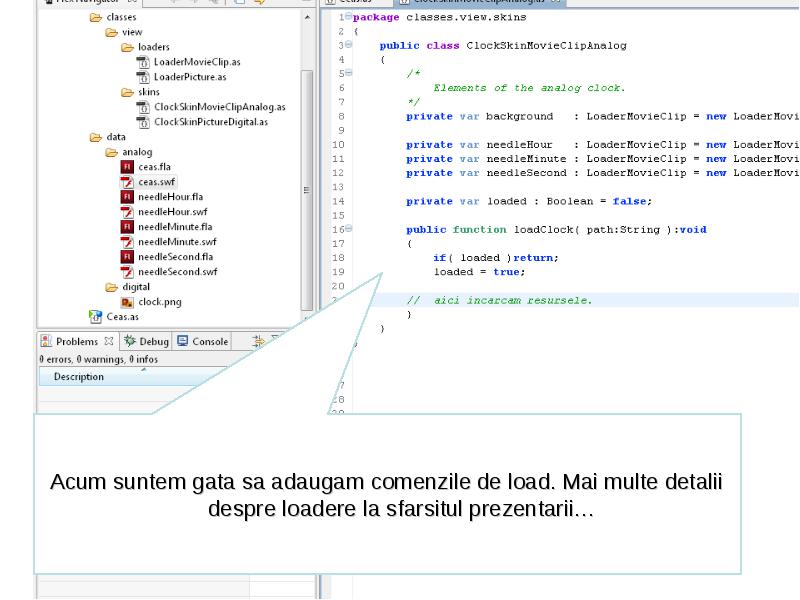The height and width of the screenshot is (600, 800).
Task: Click the folder icon beside digital
Action: [x=111, y=287]
